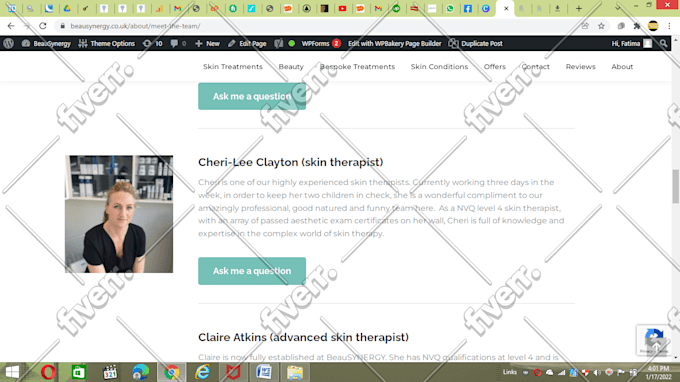
Task: Open Bespoke Treatments navigation menu
Action: (x=357, y=66)
